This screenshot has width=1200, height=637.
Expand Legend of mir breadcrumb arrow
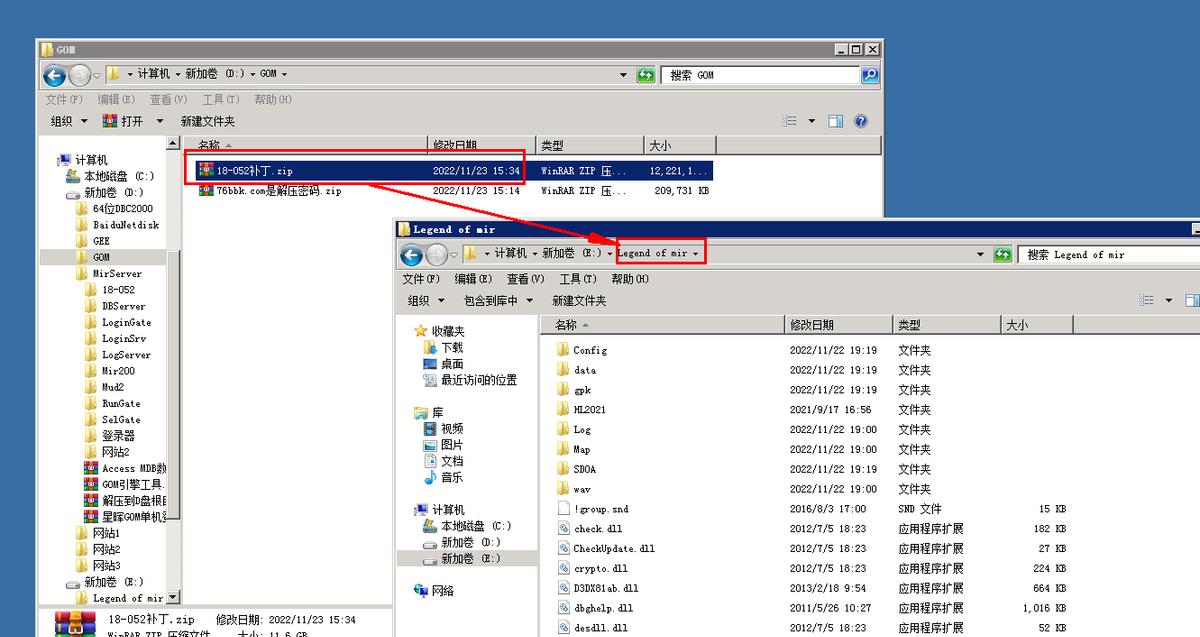click(696, 254)
